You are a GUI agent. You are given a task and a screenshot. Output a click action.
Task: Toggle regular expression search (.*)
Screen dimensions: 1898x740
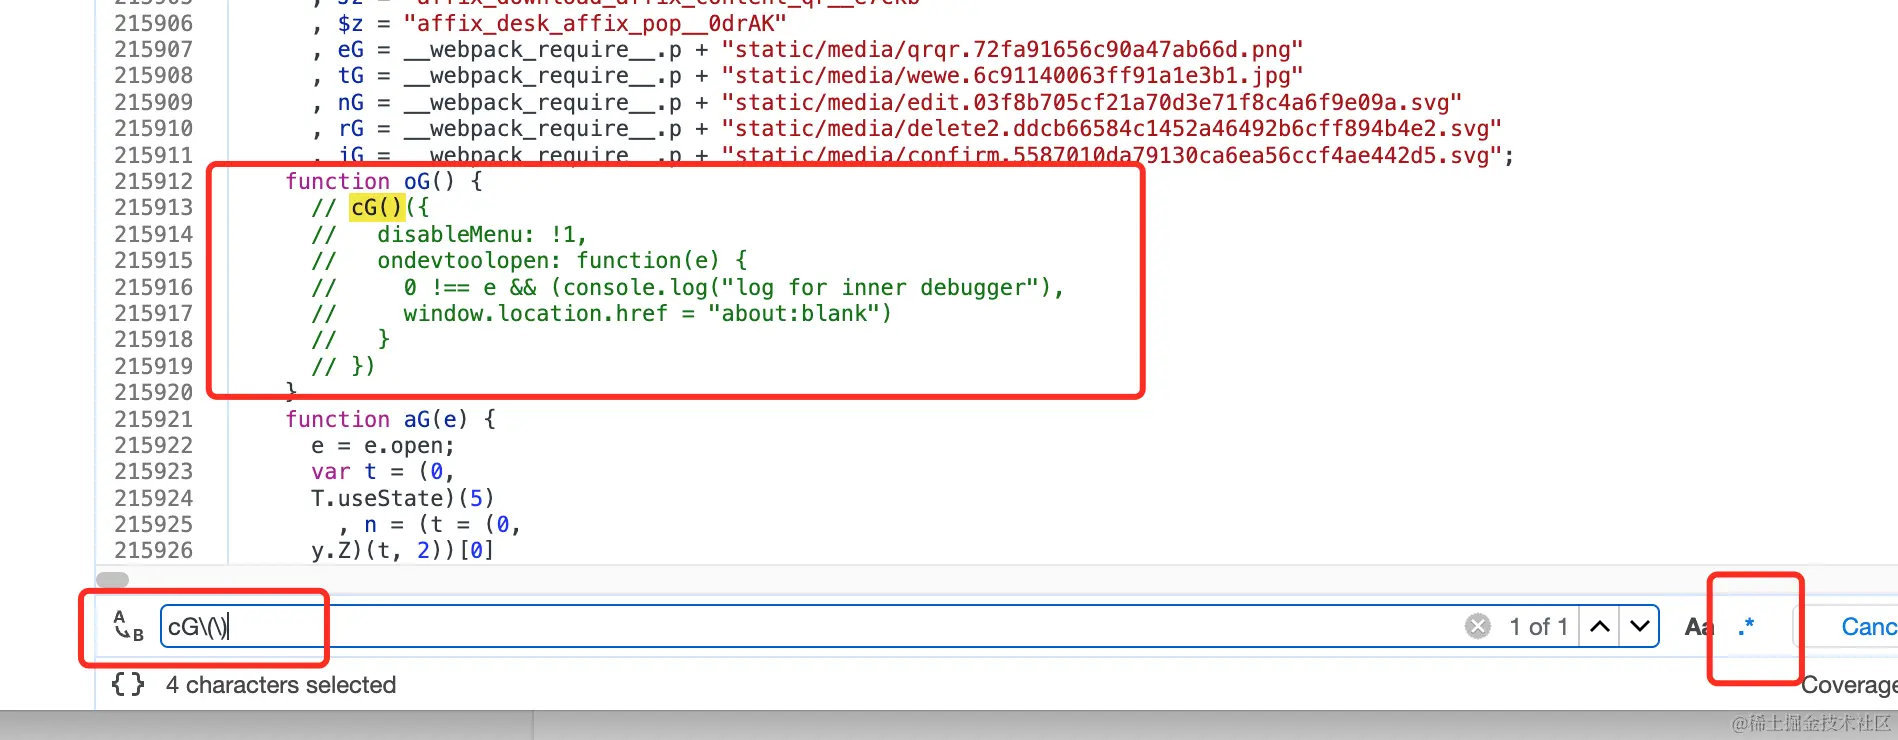click(1746, 626)
